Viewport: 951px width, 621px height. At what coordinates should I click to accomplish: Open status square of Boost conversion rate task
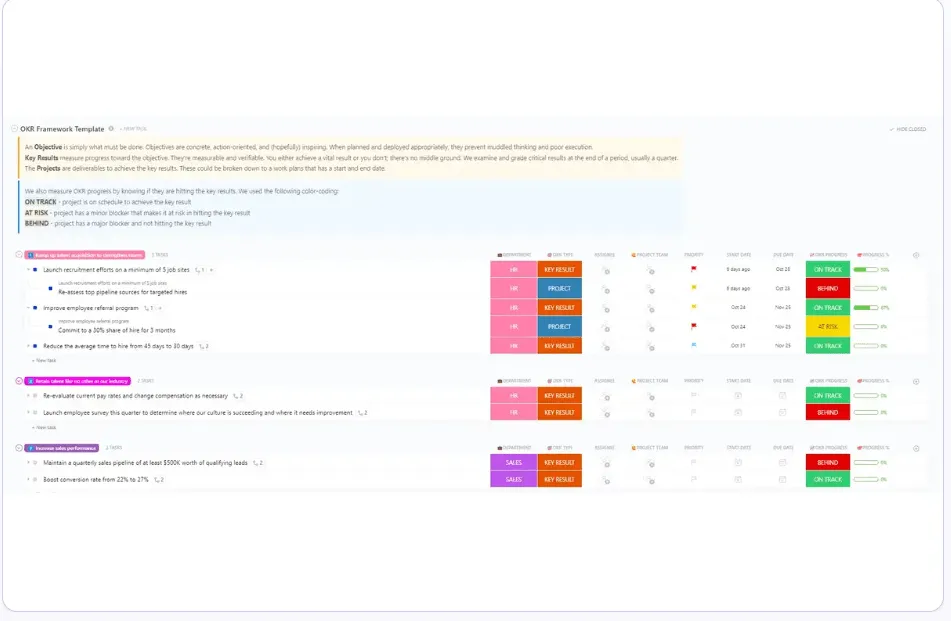35,480
